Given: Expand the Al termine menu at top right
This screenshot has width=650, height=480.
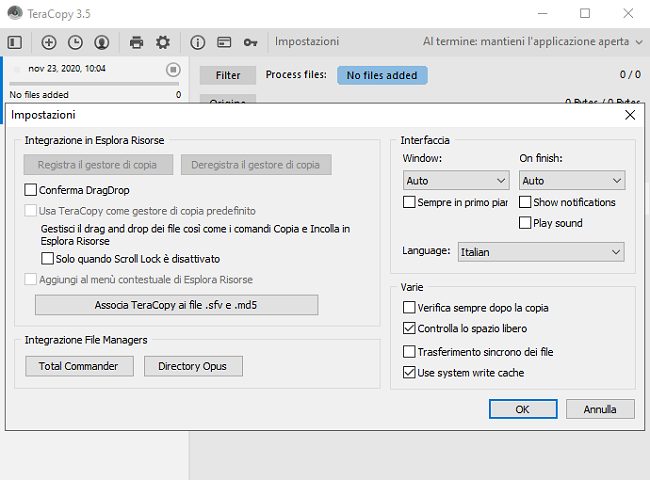Looking at the screenshot, I should click(x=532, y=42).
